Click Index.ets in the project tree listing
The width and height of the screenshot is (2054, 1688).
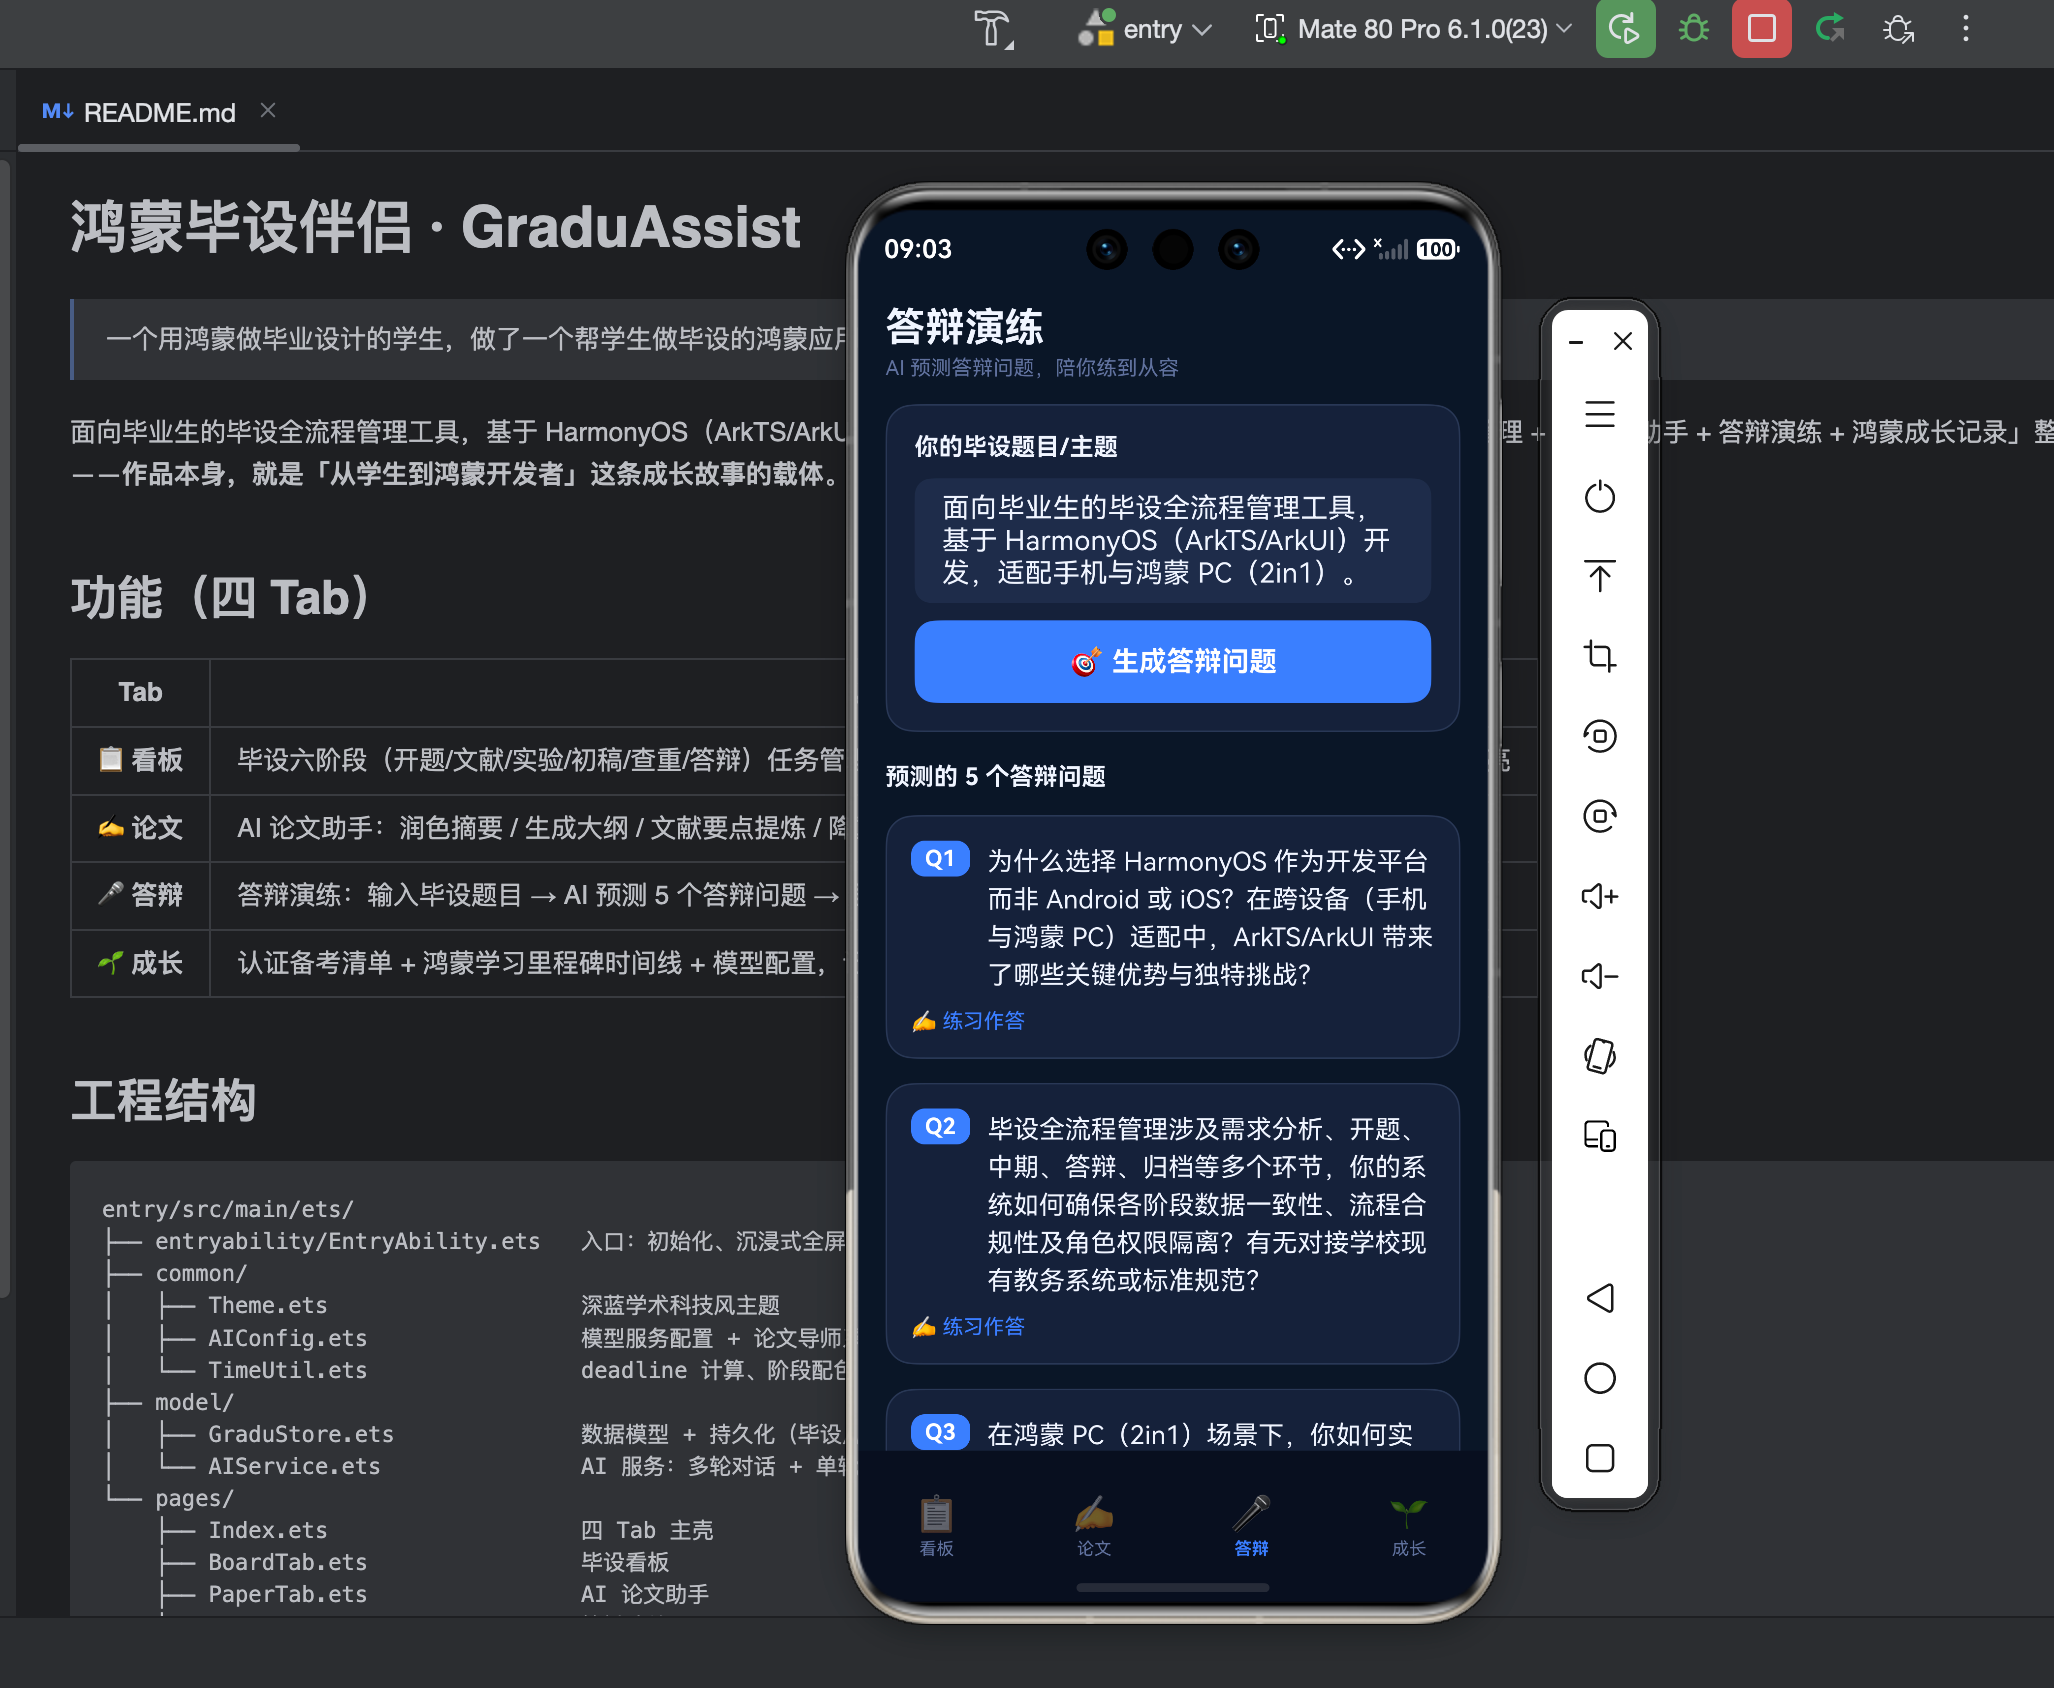point(268,1530)
